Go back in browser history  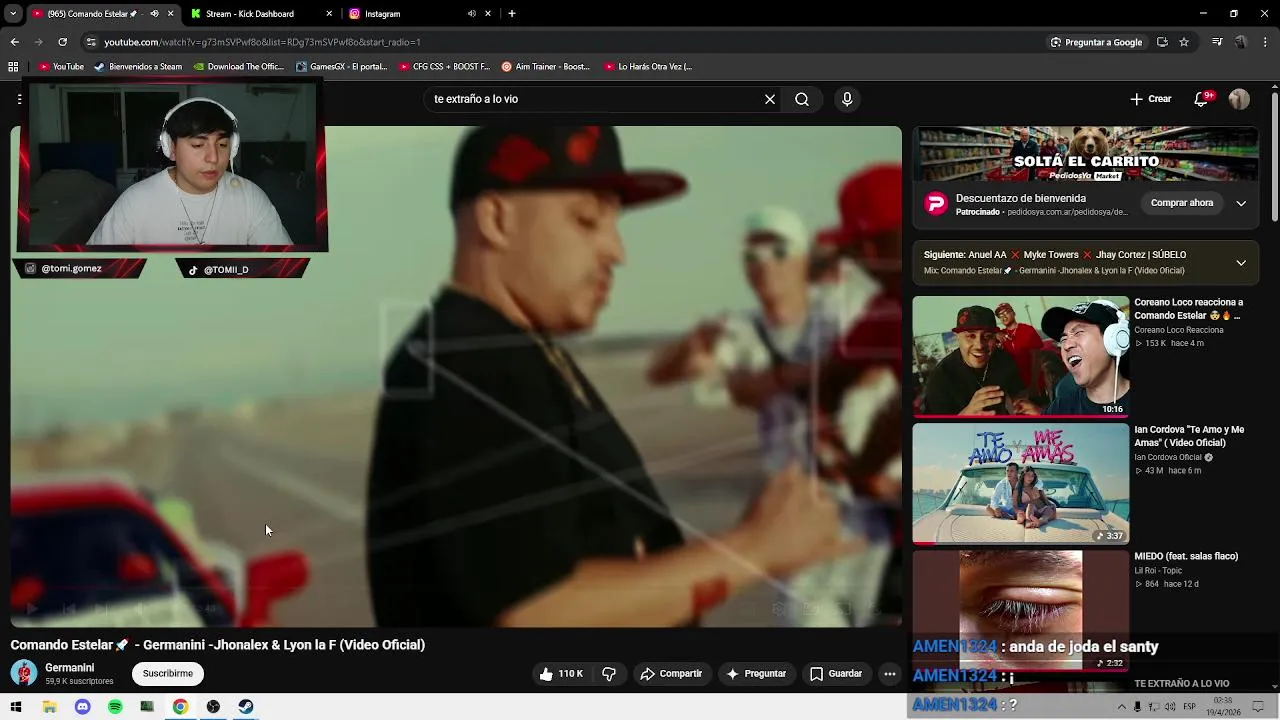[x=14, y=42]
